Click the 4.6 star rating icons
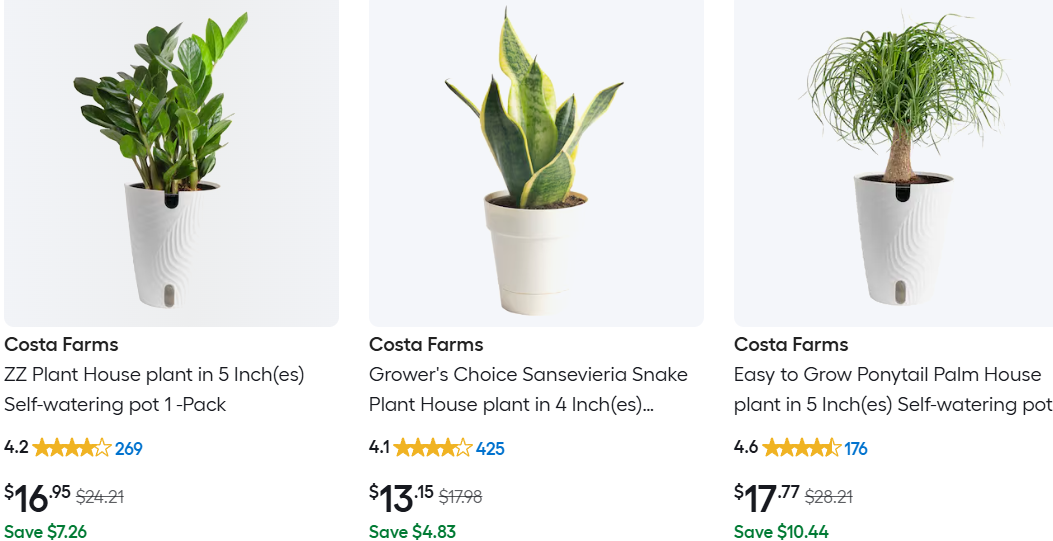Viewport: 1053px width, 541px height. [x=802, y=448]
